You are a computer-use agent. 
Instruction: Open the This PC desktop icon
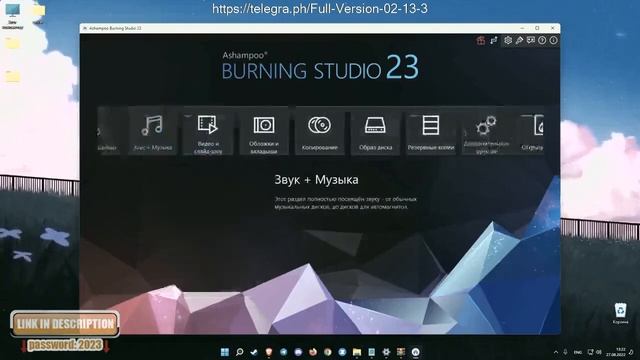pyautogui.click(x=13, y=16)
